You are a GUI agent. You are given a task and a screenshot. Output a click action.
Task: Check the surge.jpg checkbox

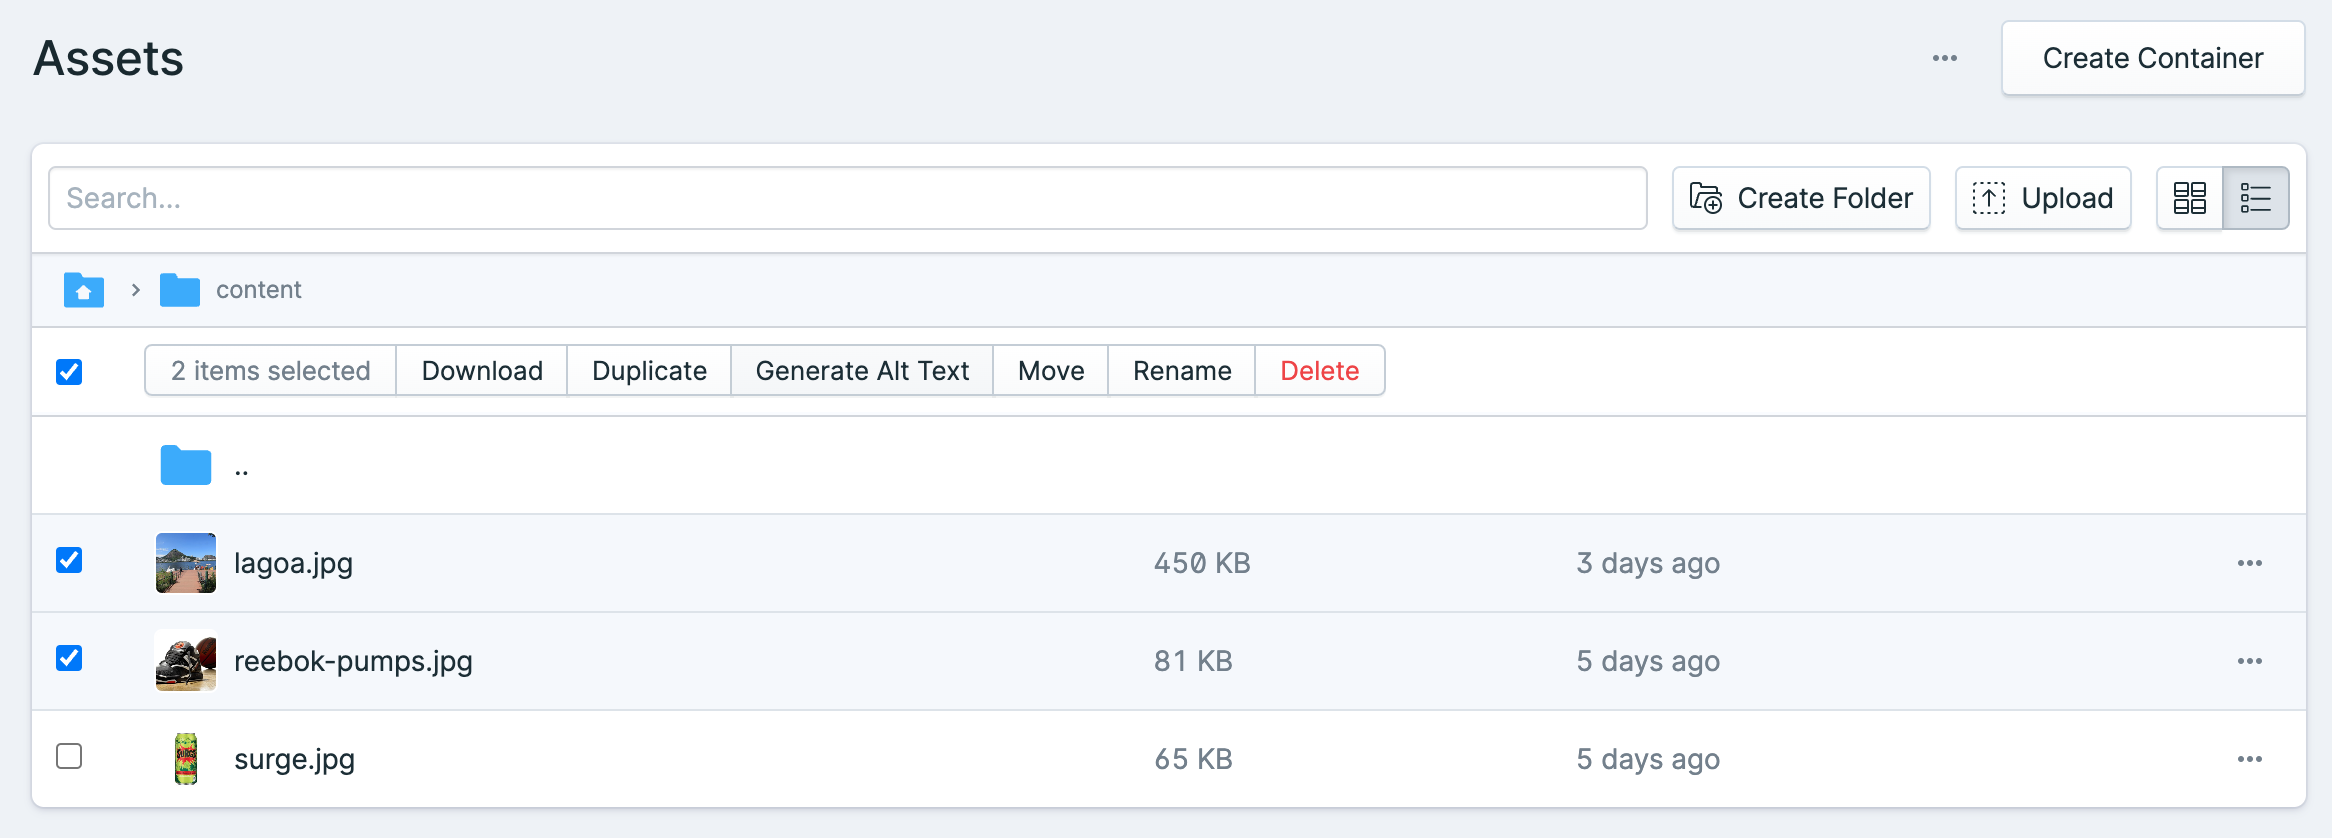69,756
